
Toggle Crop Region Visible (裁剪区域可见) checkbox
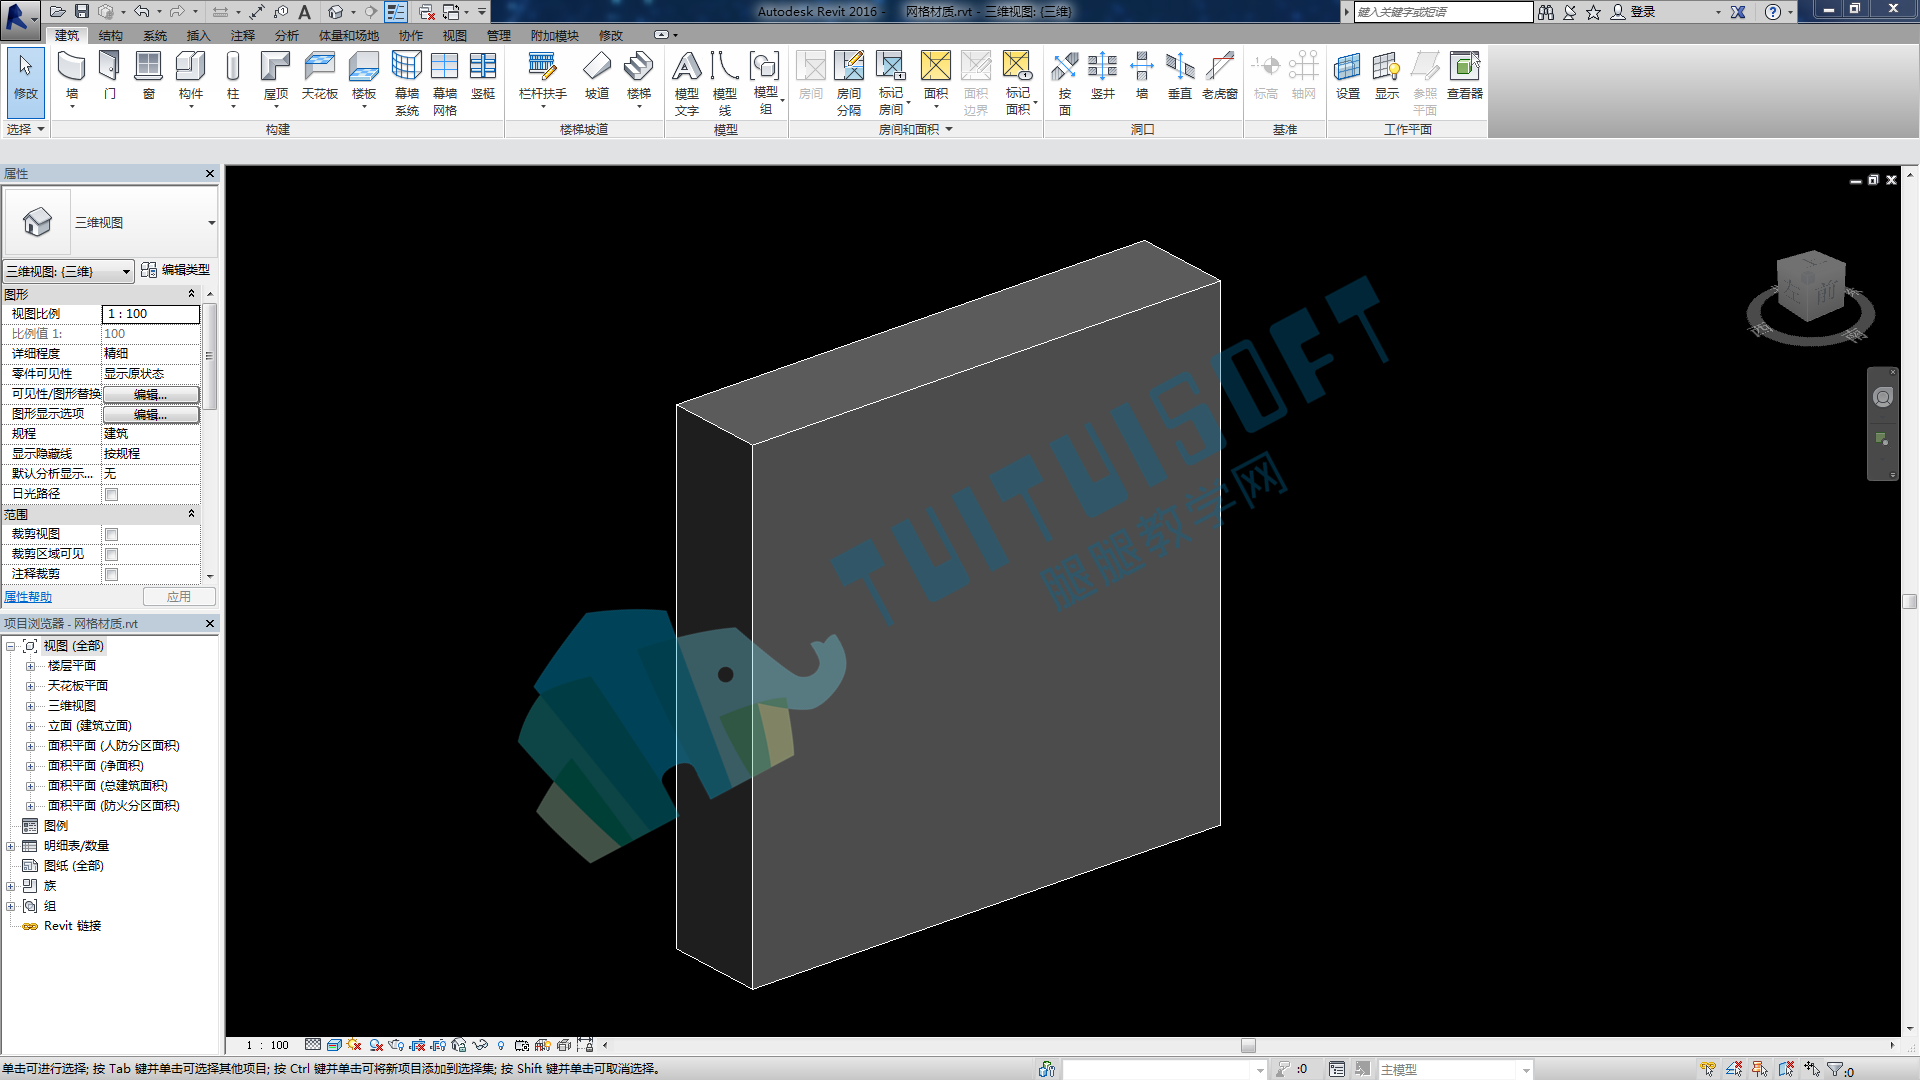[112, 554]
